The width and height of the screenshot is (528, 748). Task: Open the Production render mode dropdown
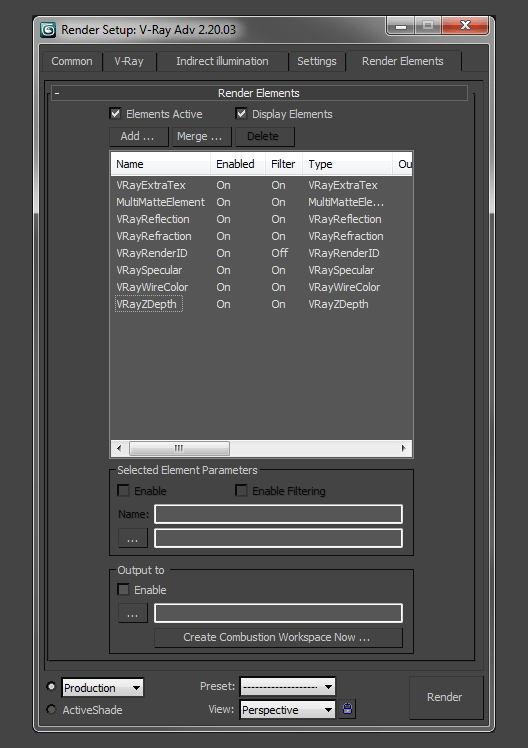tap(103, 687)
